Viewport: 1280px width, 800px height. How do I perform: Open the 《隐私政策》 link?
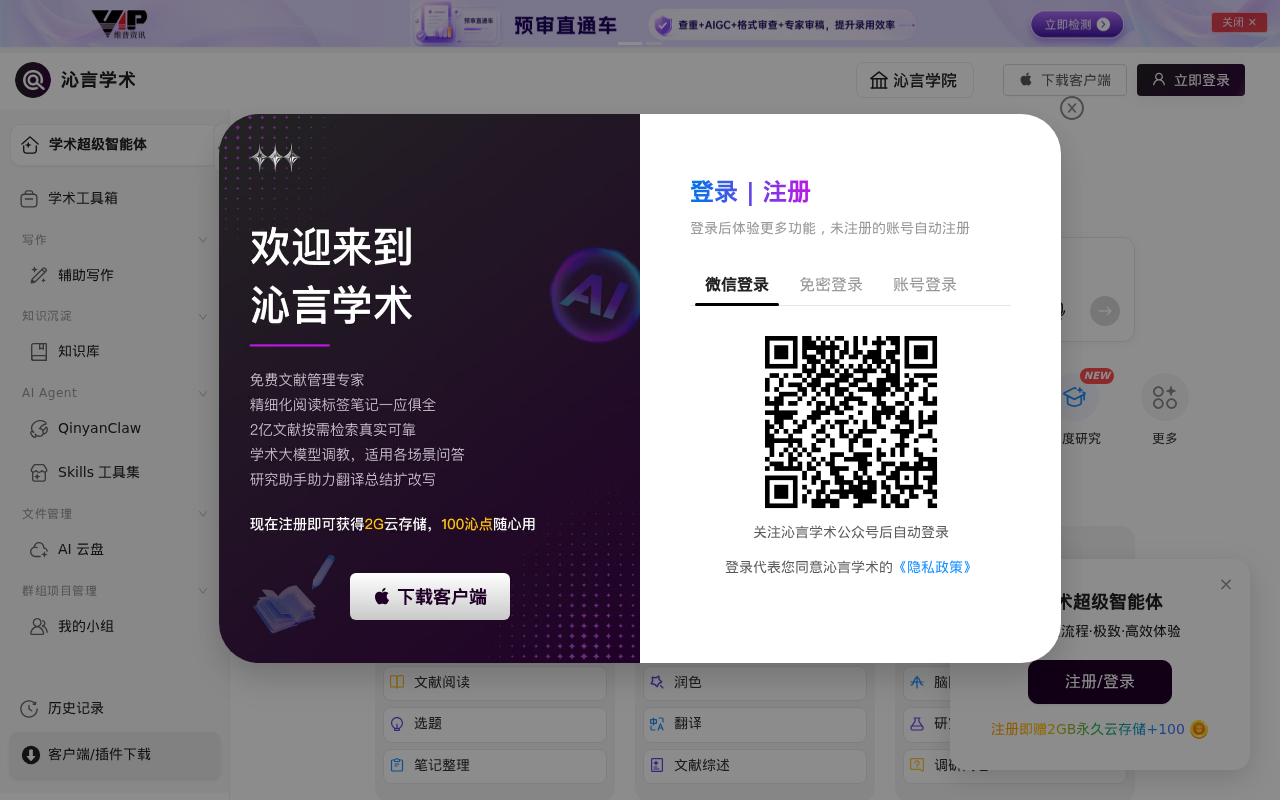[x=935, y=567]
